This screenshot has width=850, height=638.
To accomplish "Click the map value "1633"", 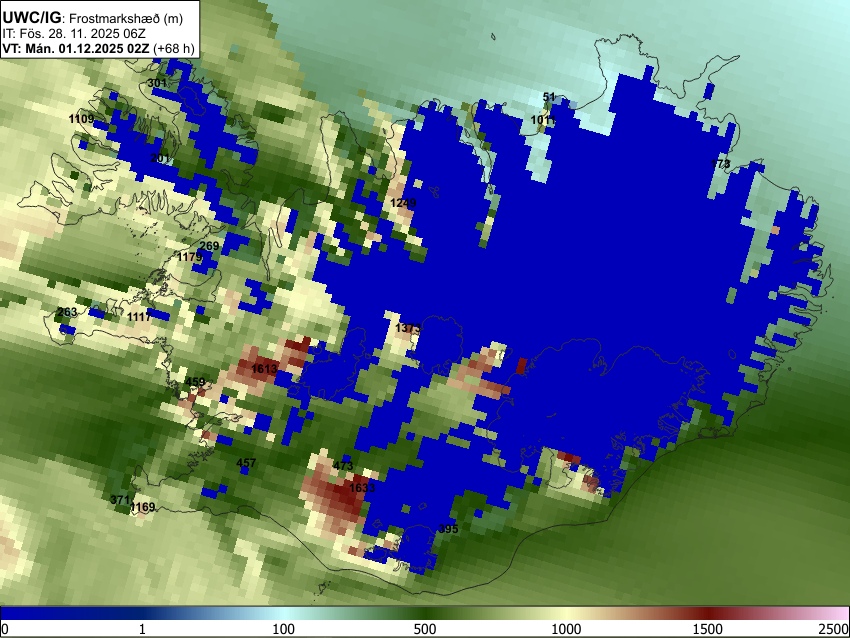I will pos(362,488).
